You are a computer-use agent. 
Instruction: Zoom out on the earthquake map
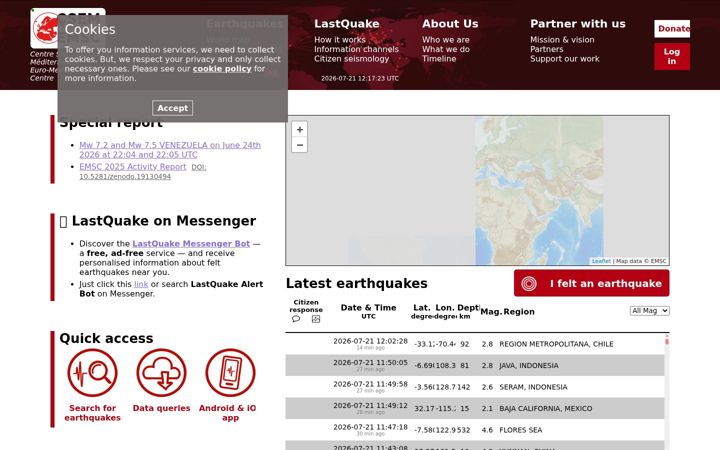pyautogui.click(x=299, y=145)
